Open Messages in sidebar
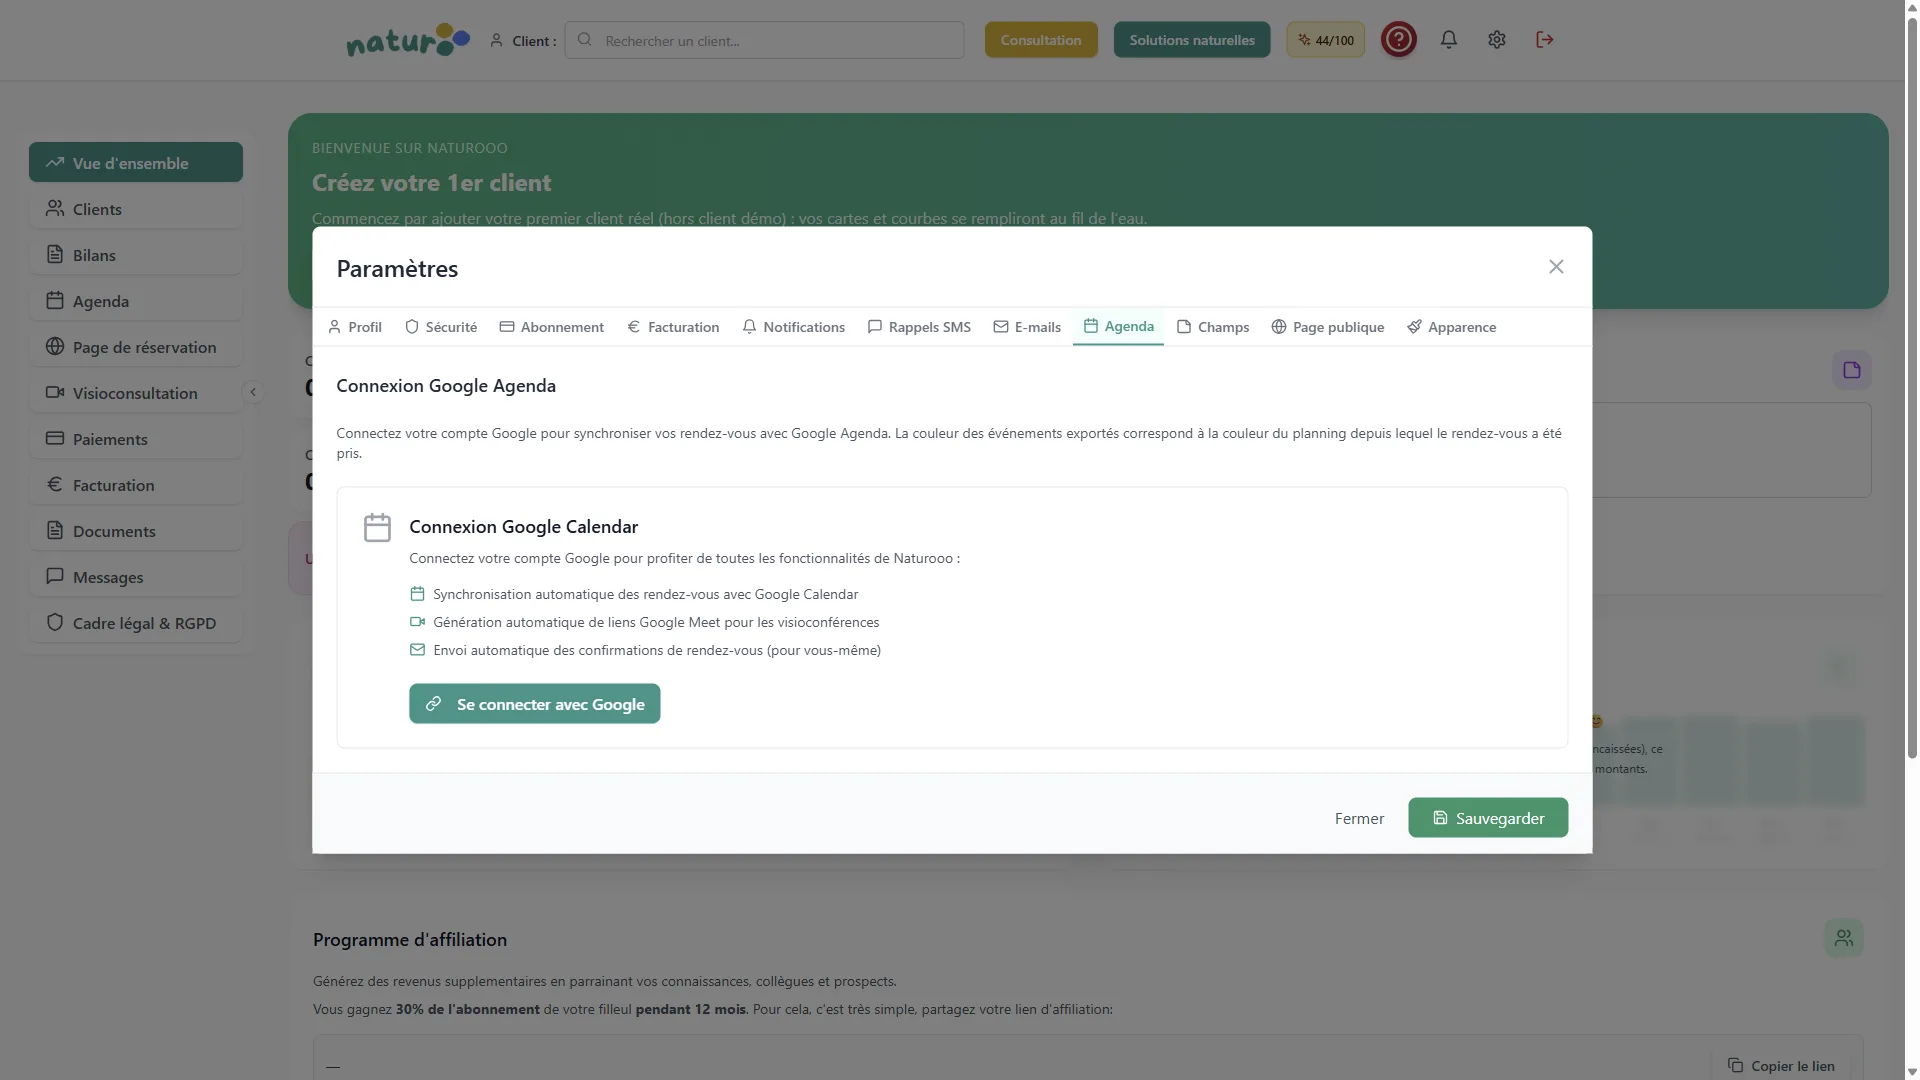 [136, 576]
